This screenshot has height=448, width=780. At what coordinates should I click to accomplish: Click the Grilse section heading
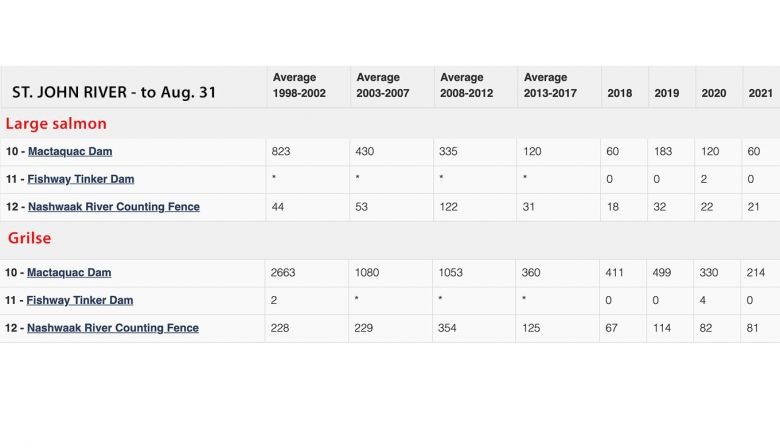(x=29, y=240)
